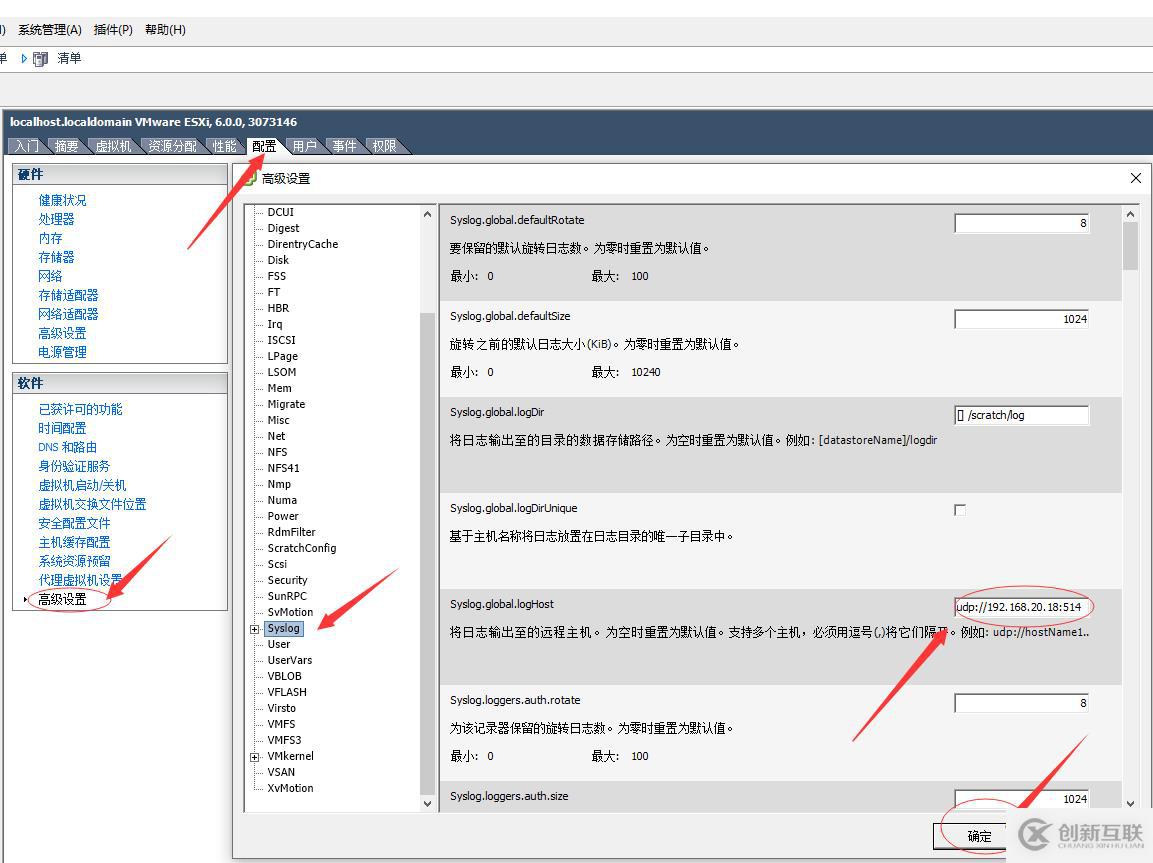This screenshot has height=863, width=1153.
Task: Open the 存储适配器 link
Action: (68, 295)
